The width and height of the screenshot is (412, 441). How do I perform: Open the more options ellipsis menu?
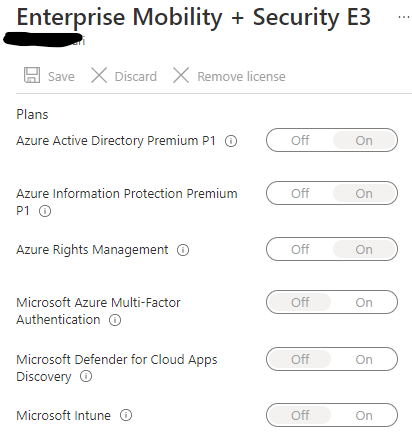click(404, 17)
